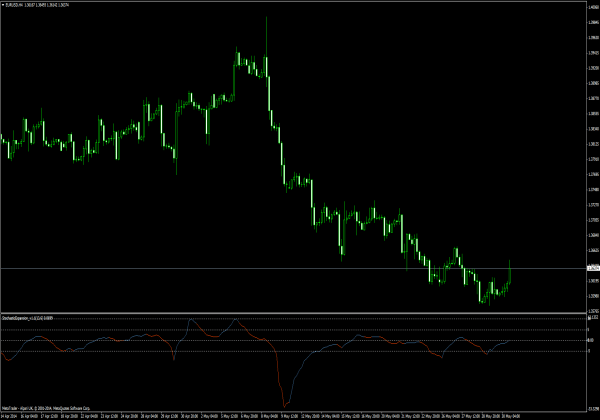Click the horizontal bid price line on chart
The height and width of the screenshot is (420, 600).
(300, 270)
